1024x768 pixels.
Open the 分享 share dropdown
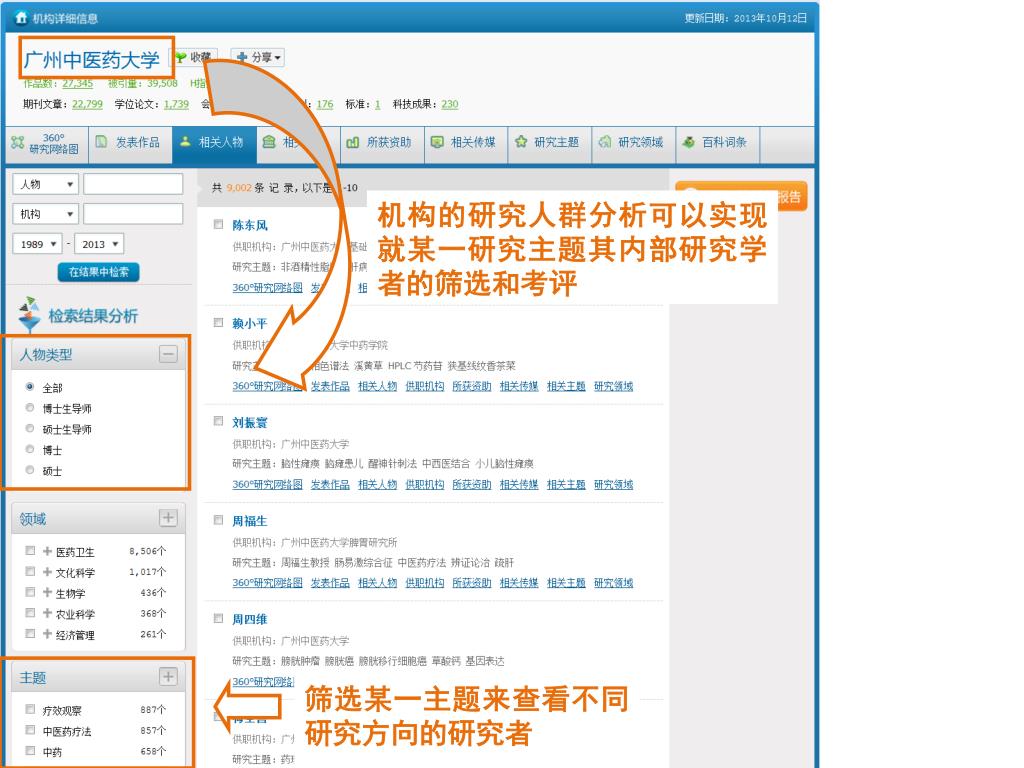tap(257, 57)
